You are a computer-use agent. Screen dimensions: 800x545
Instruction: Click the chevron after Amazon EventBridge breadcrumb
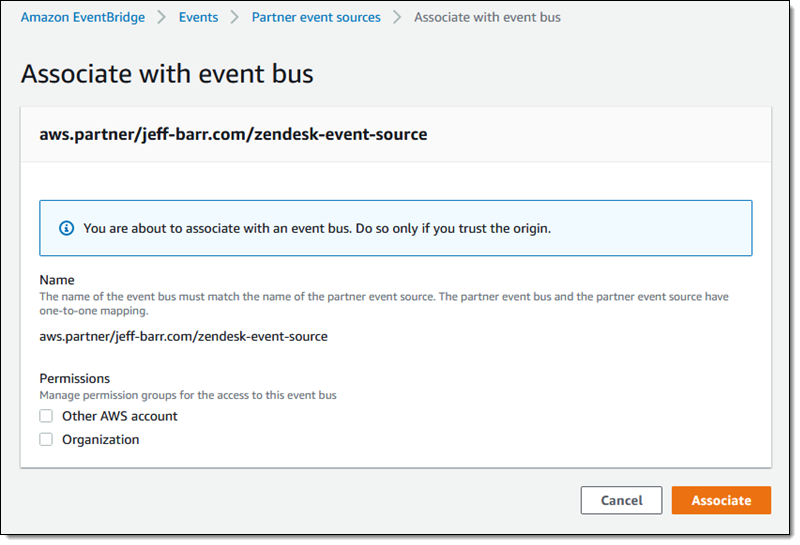(x=161, y=17)
